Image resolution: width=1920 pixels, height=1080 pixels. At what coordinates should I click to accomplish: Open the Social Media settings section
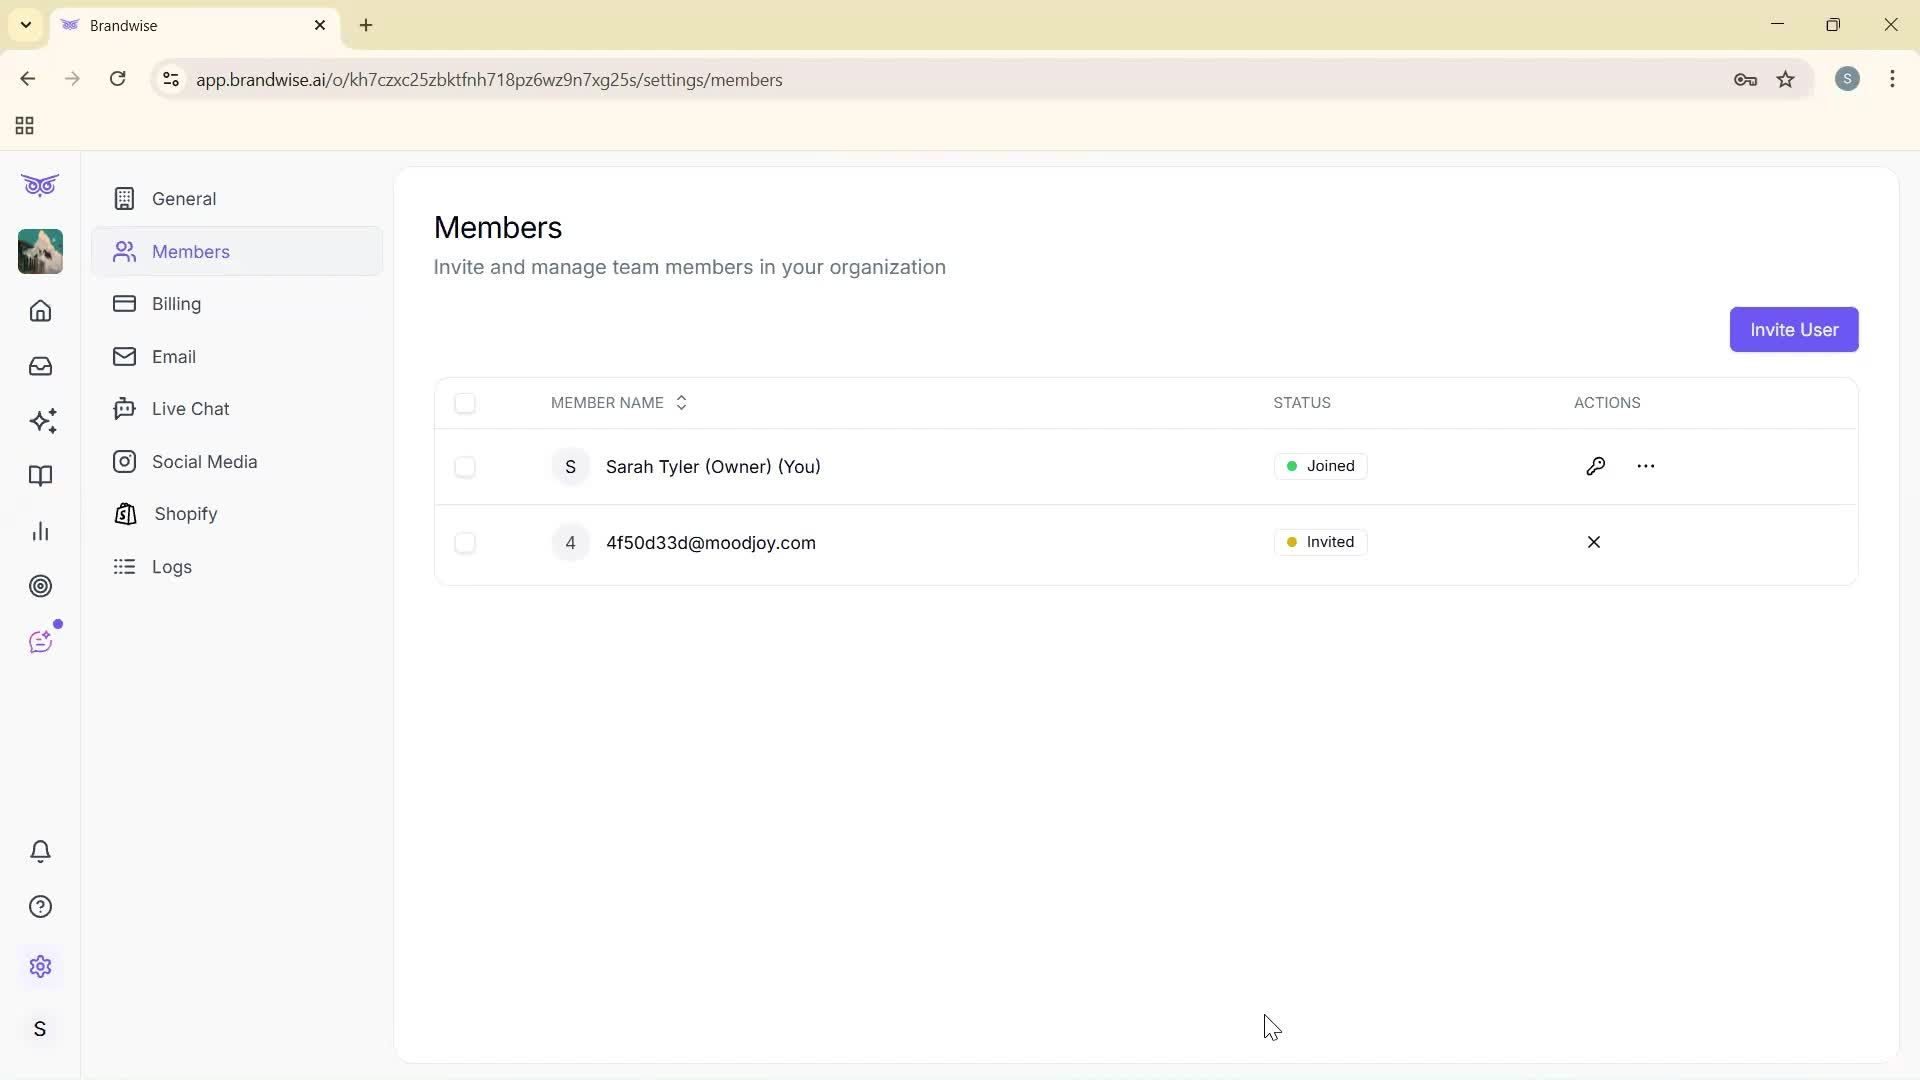[204, 462]
